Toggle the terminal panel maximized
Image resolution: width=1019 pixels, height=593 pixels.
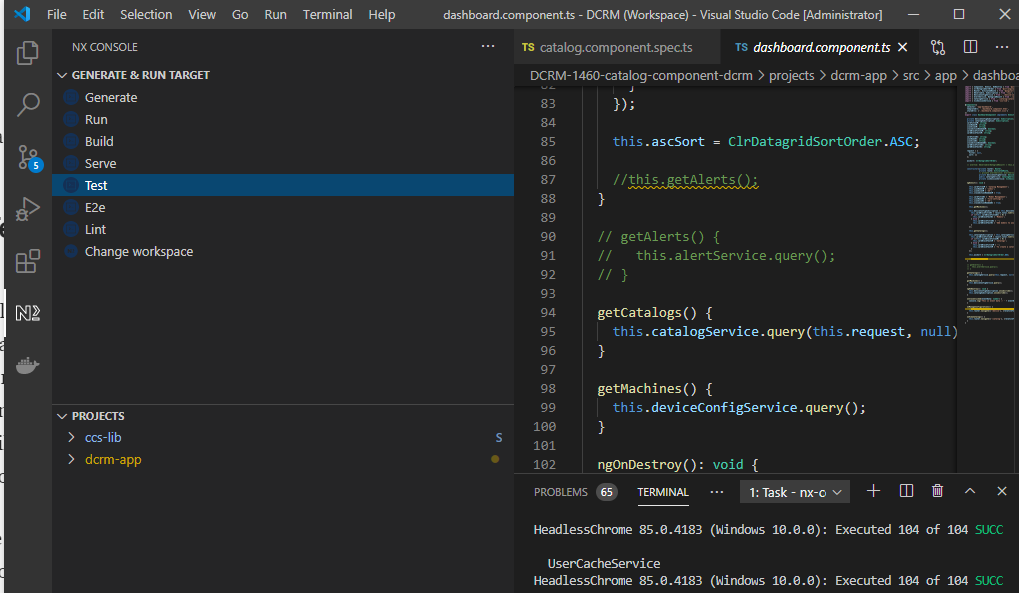tap(969, 490)
